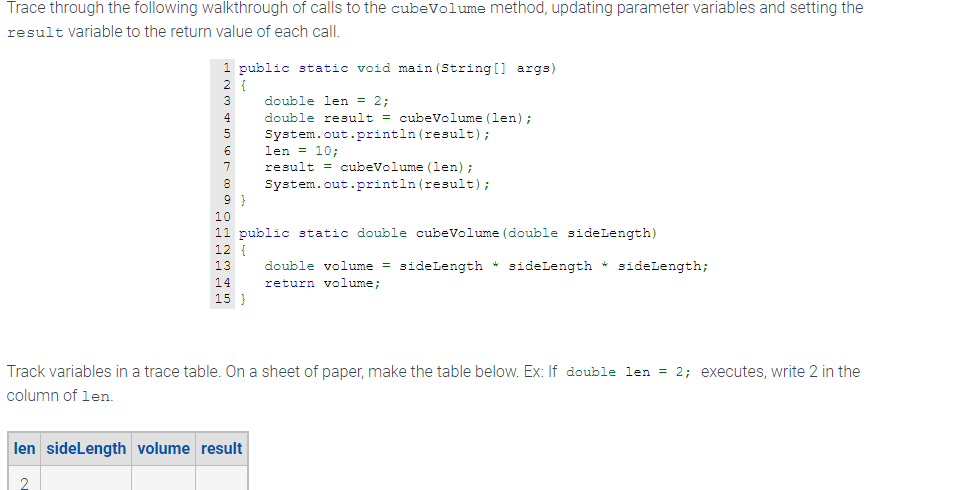Click the 'sideLength' column header
The width and height of the screenshot is (956, 490).
(86, 449)
